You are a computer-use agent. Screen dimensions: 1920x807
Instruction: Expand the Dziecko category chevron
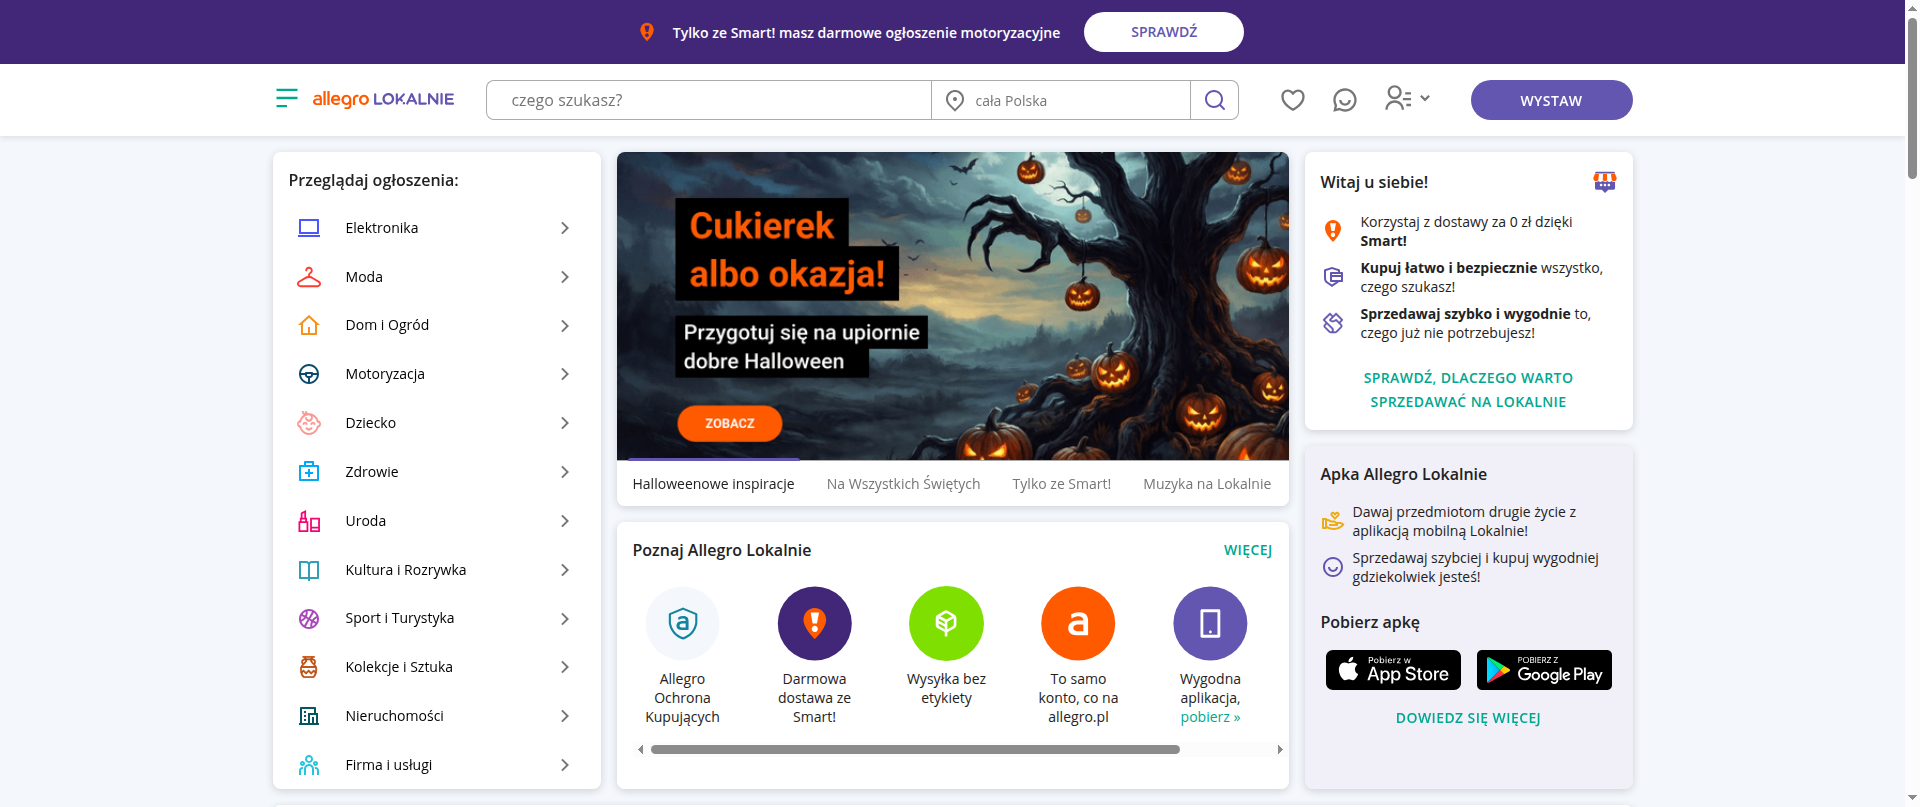(x=565, y=423)
